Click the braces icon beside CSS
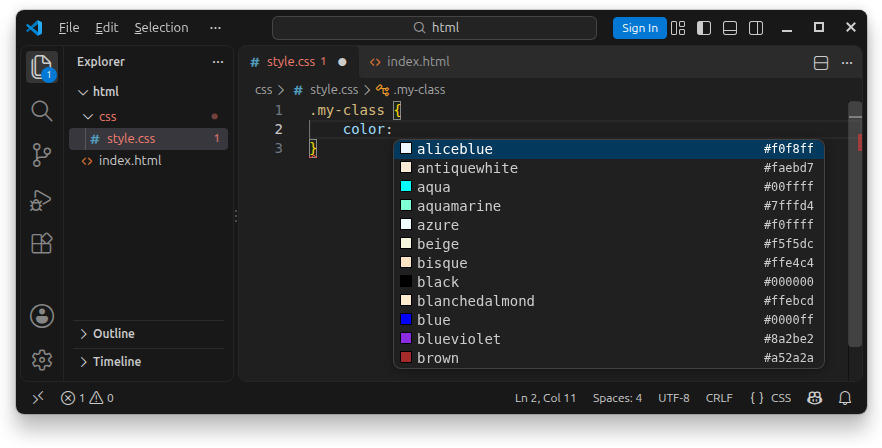The height and width of the screenshot is (448, 882). (x=757, y=398)
